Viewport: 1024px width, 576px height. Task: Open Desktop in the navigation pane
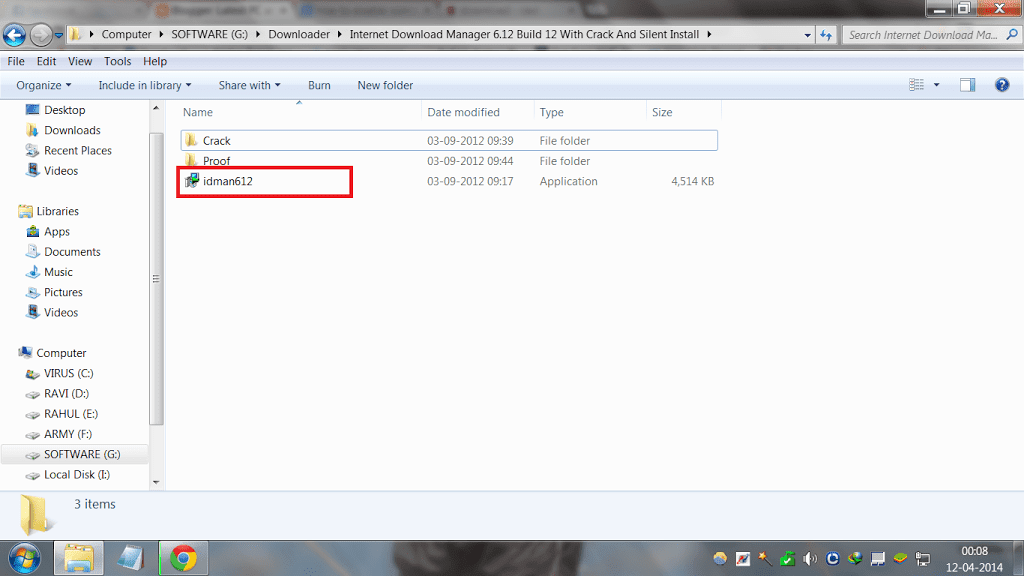(64, 110)
